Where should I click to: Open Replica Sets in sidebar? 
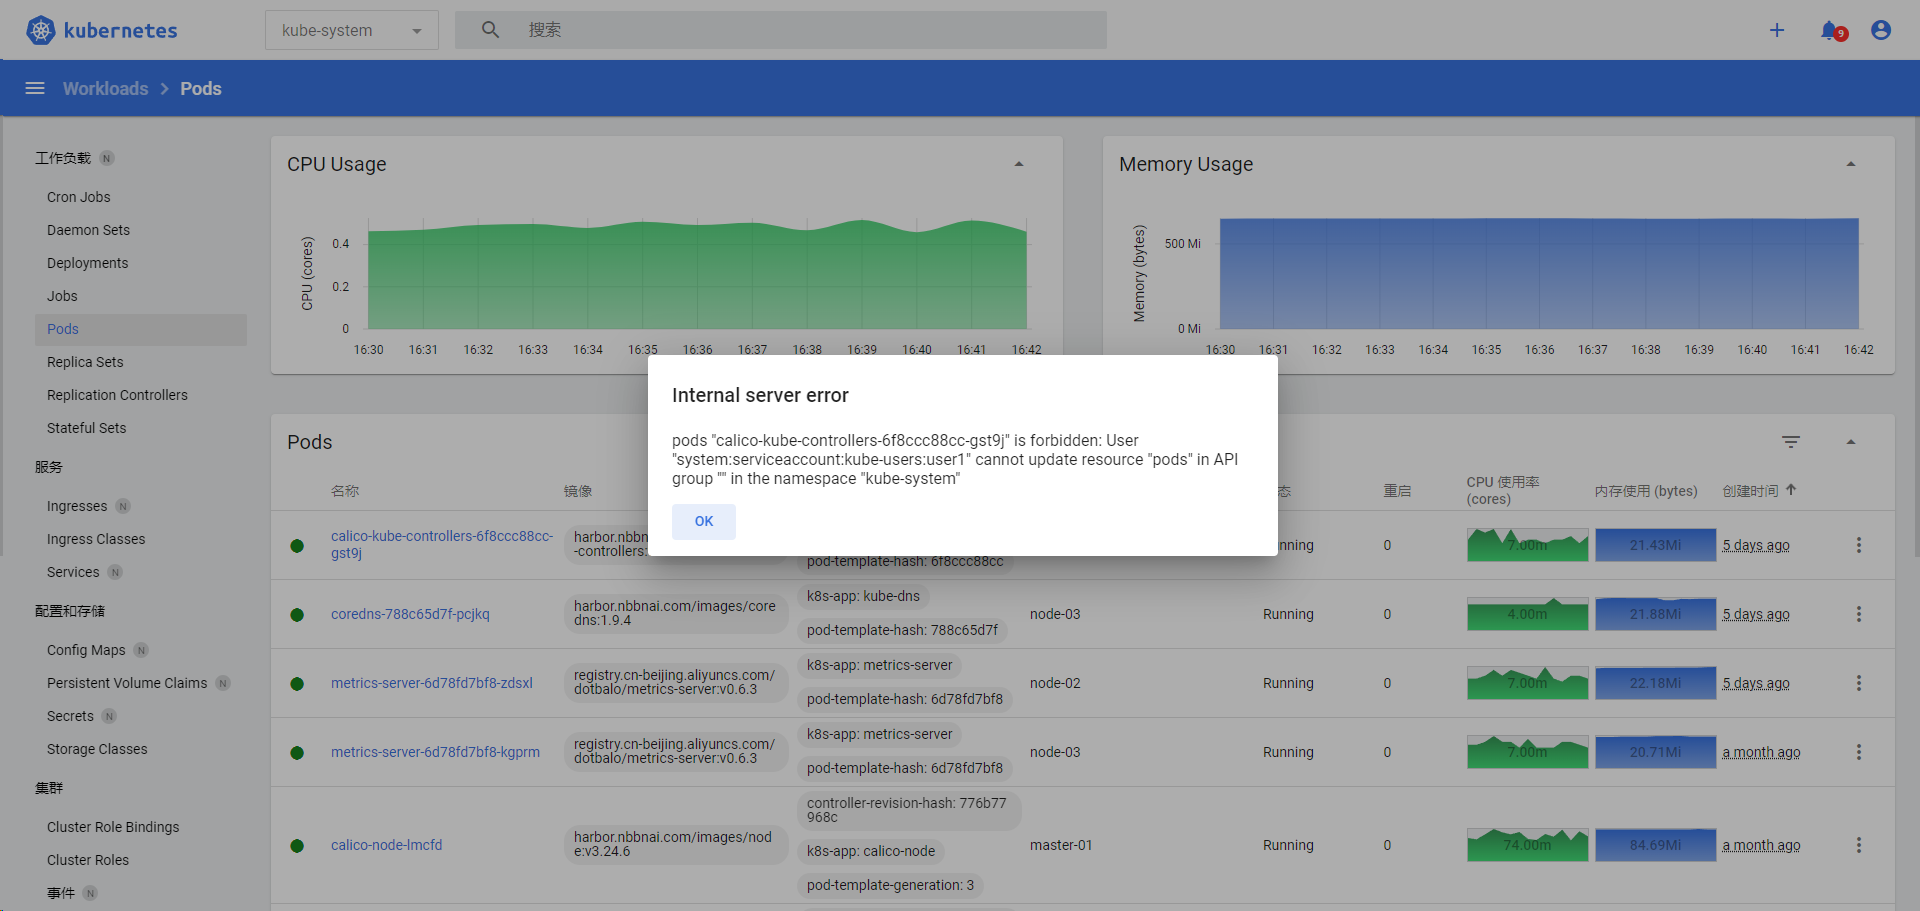pos(85,362)
